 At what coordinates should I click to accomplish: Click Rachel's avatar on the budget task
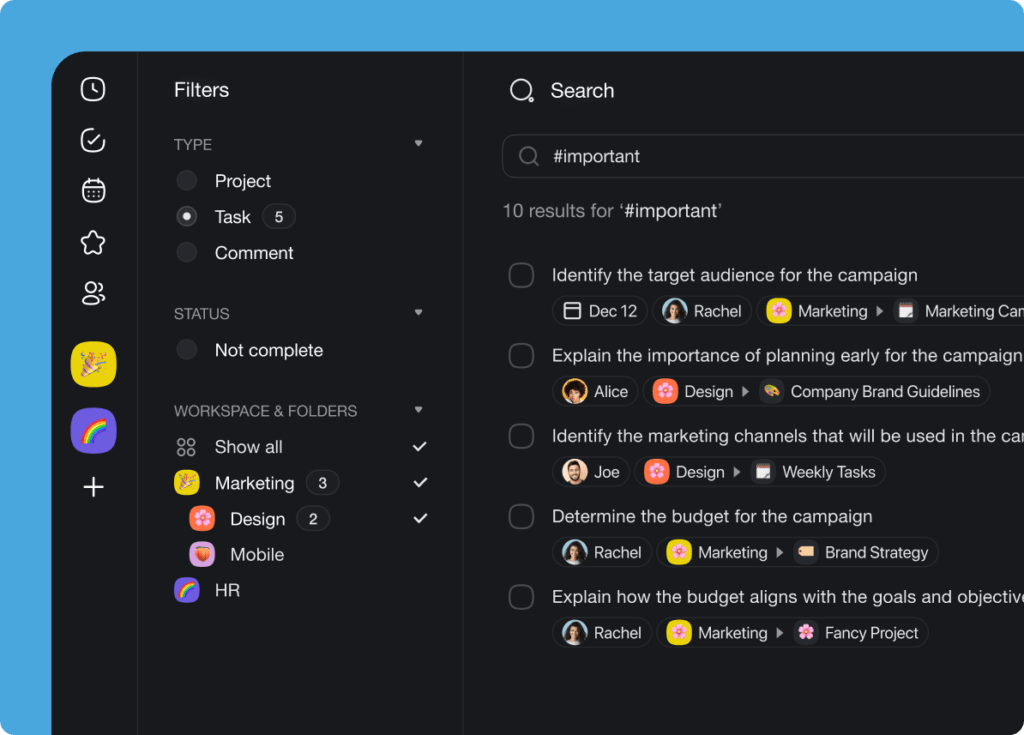(574, 551)
